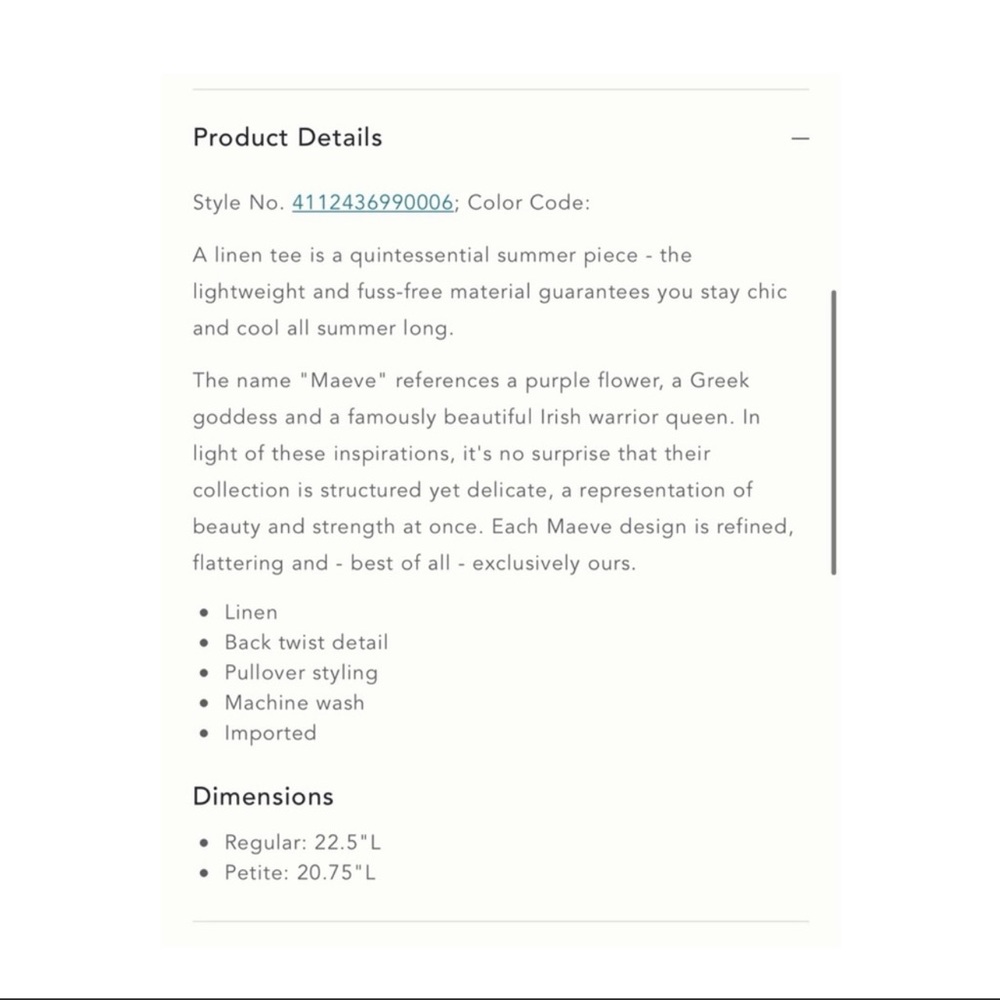Select the Linen bullet item
Screen dimensions: 1000x1000
(x=251, y=612)
